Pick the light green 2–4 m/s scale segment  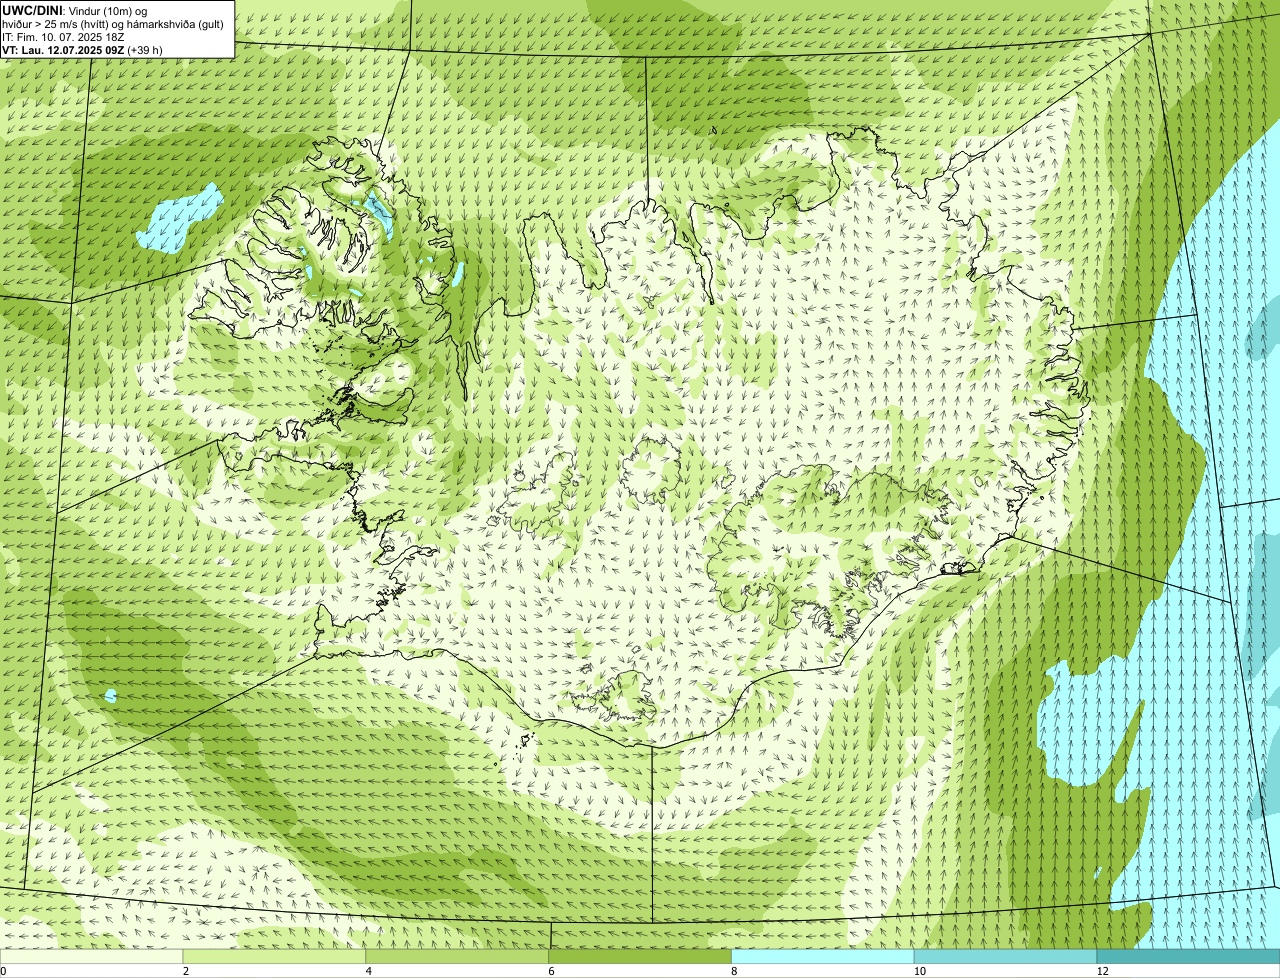[x=275, y=957]
